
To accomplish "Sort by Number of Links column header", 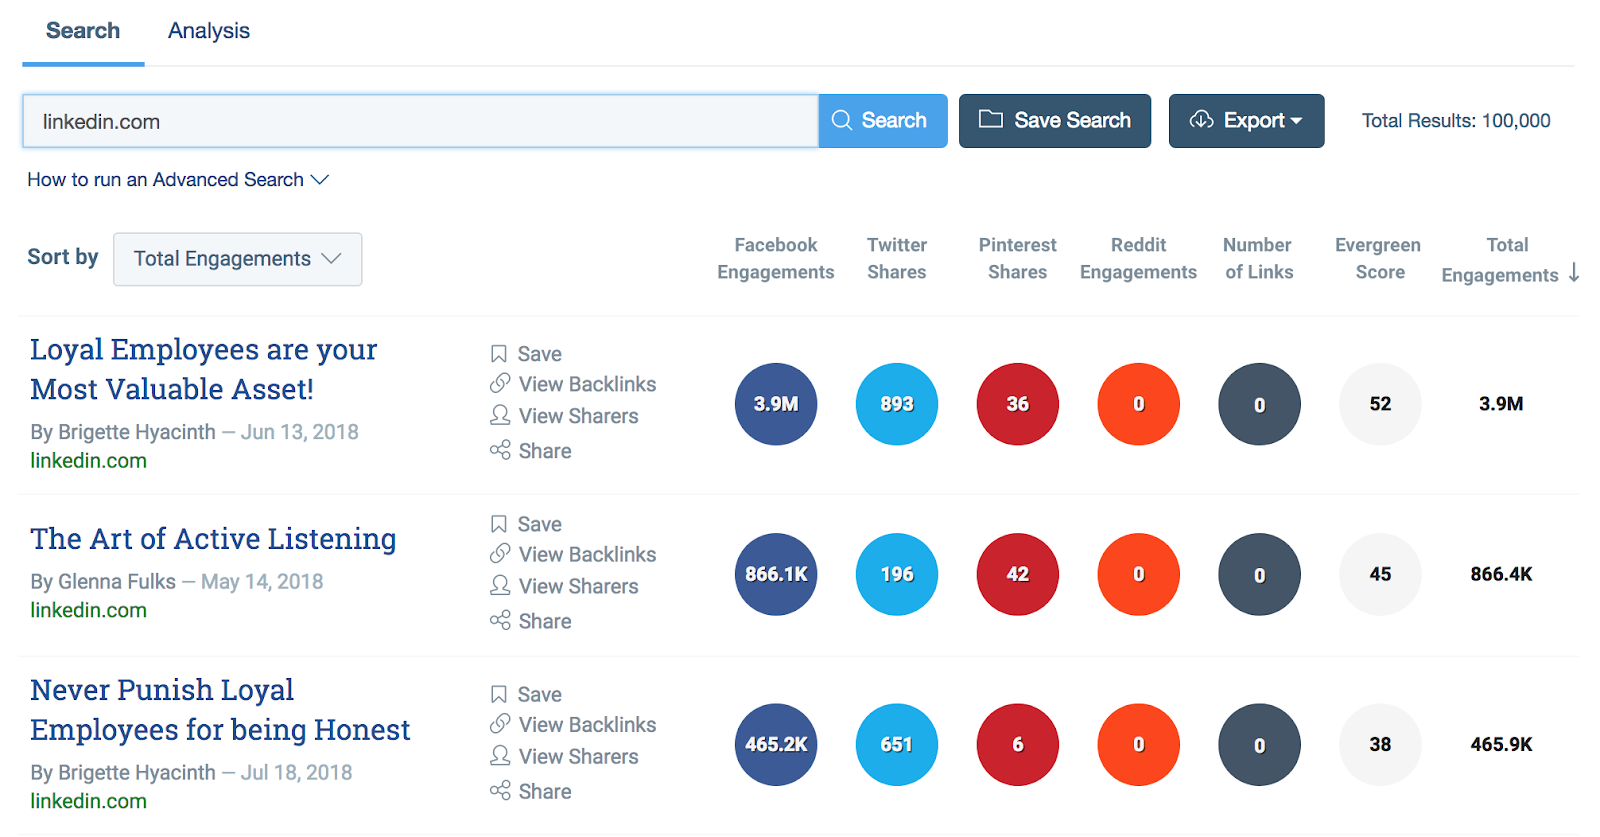I will (1259, 258).
